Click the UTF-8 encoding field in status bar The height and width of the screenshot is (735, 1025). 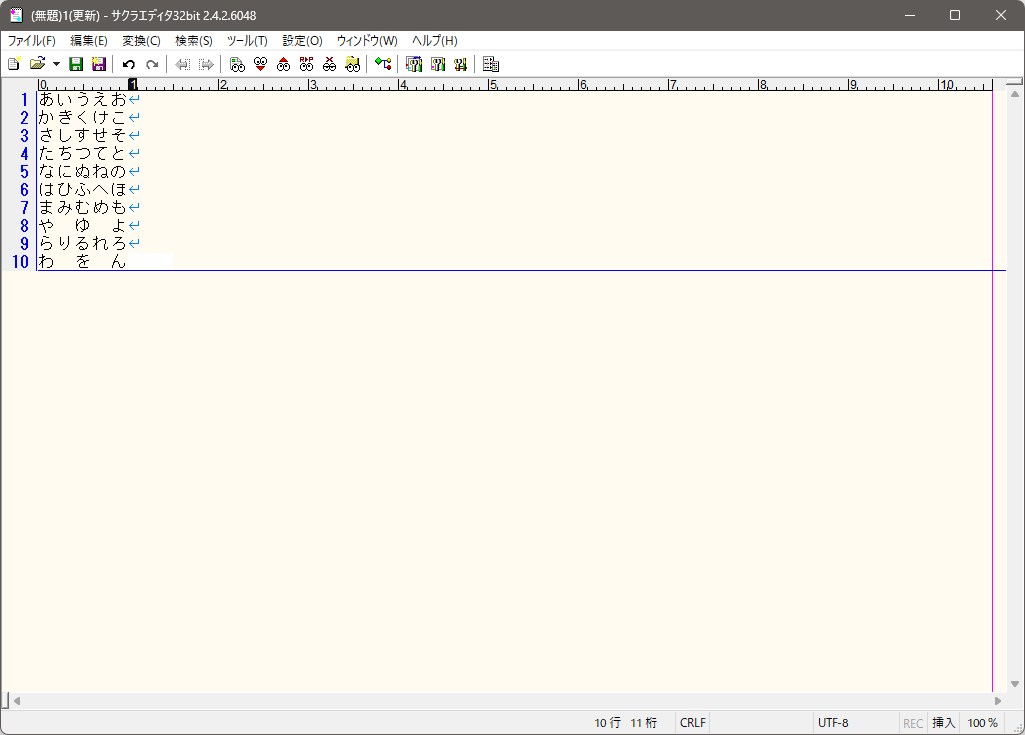point(833,723)
